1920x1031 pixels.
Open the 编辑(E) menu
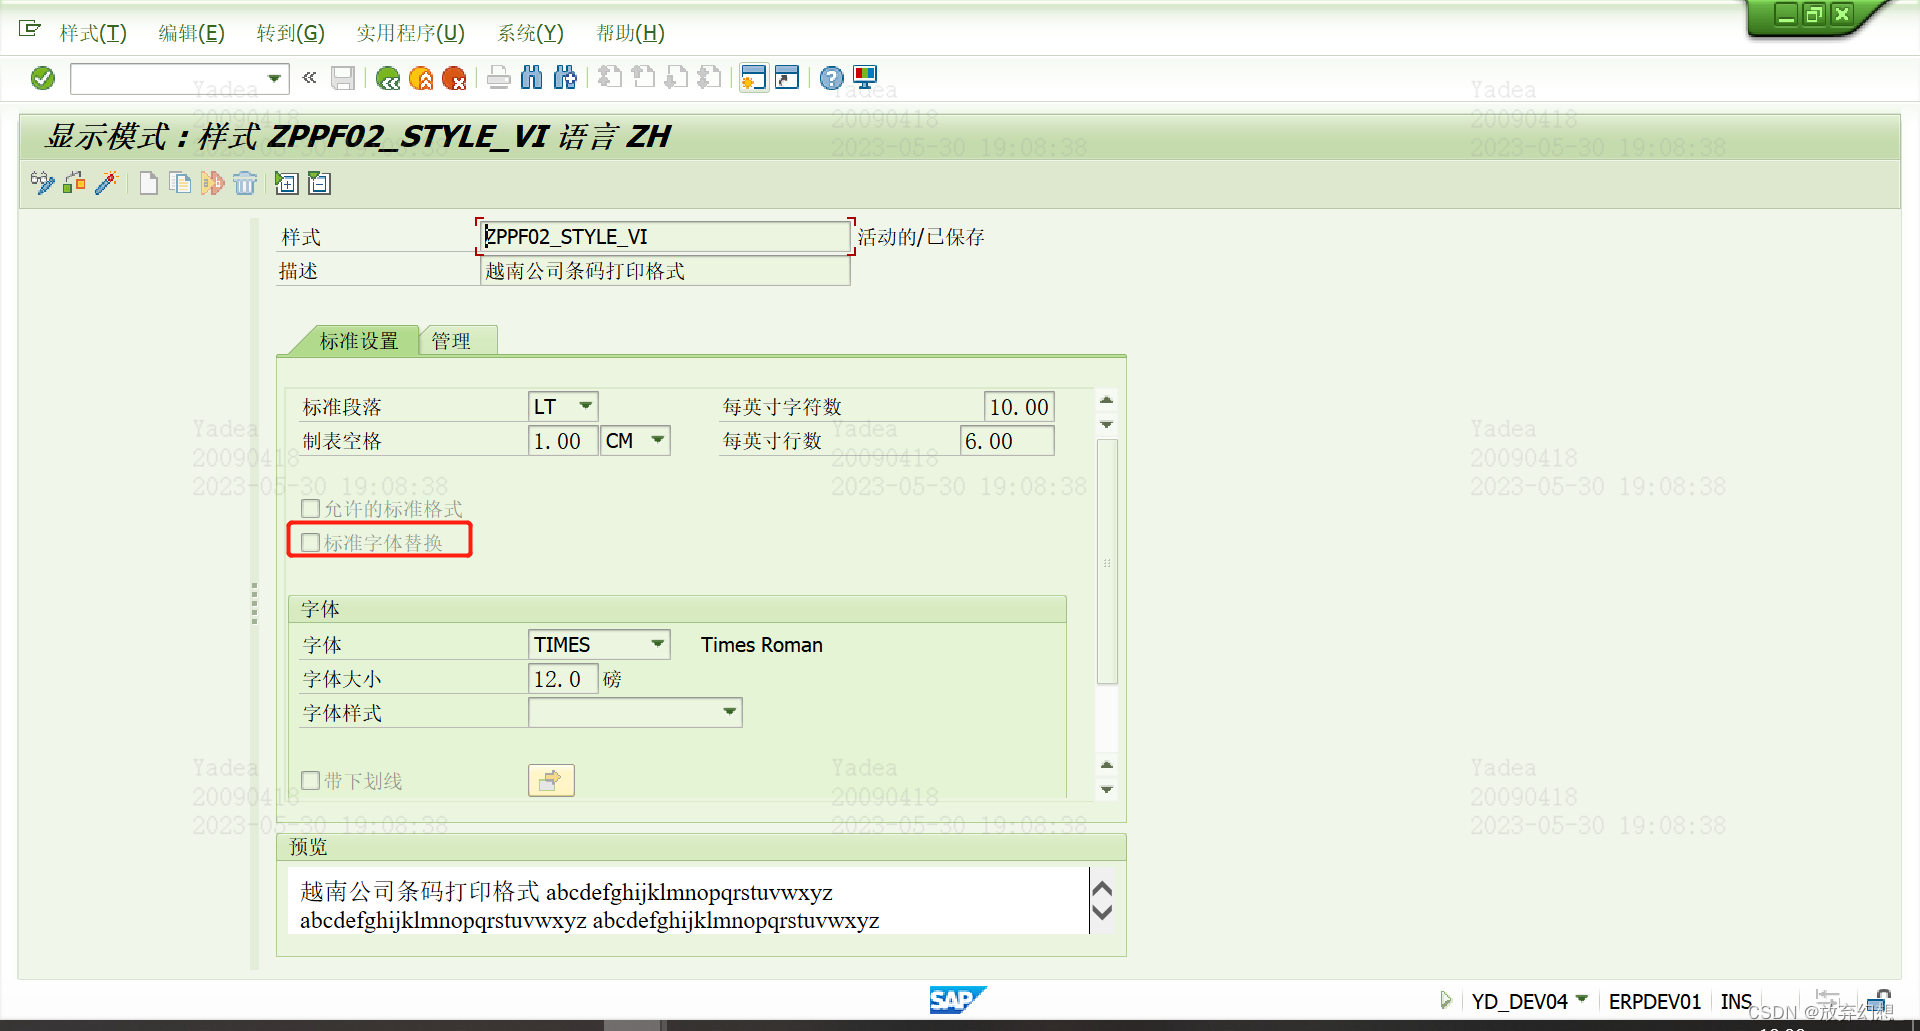click(x=191, y=33)
